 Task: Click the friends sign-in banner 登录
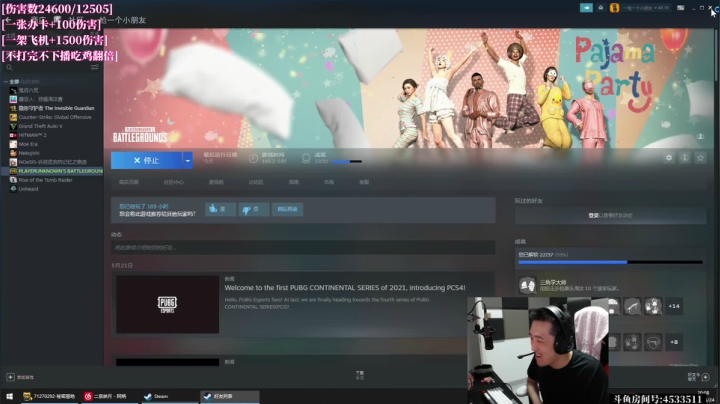[610, 215]
